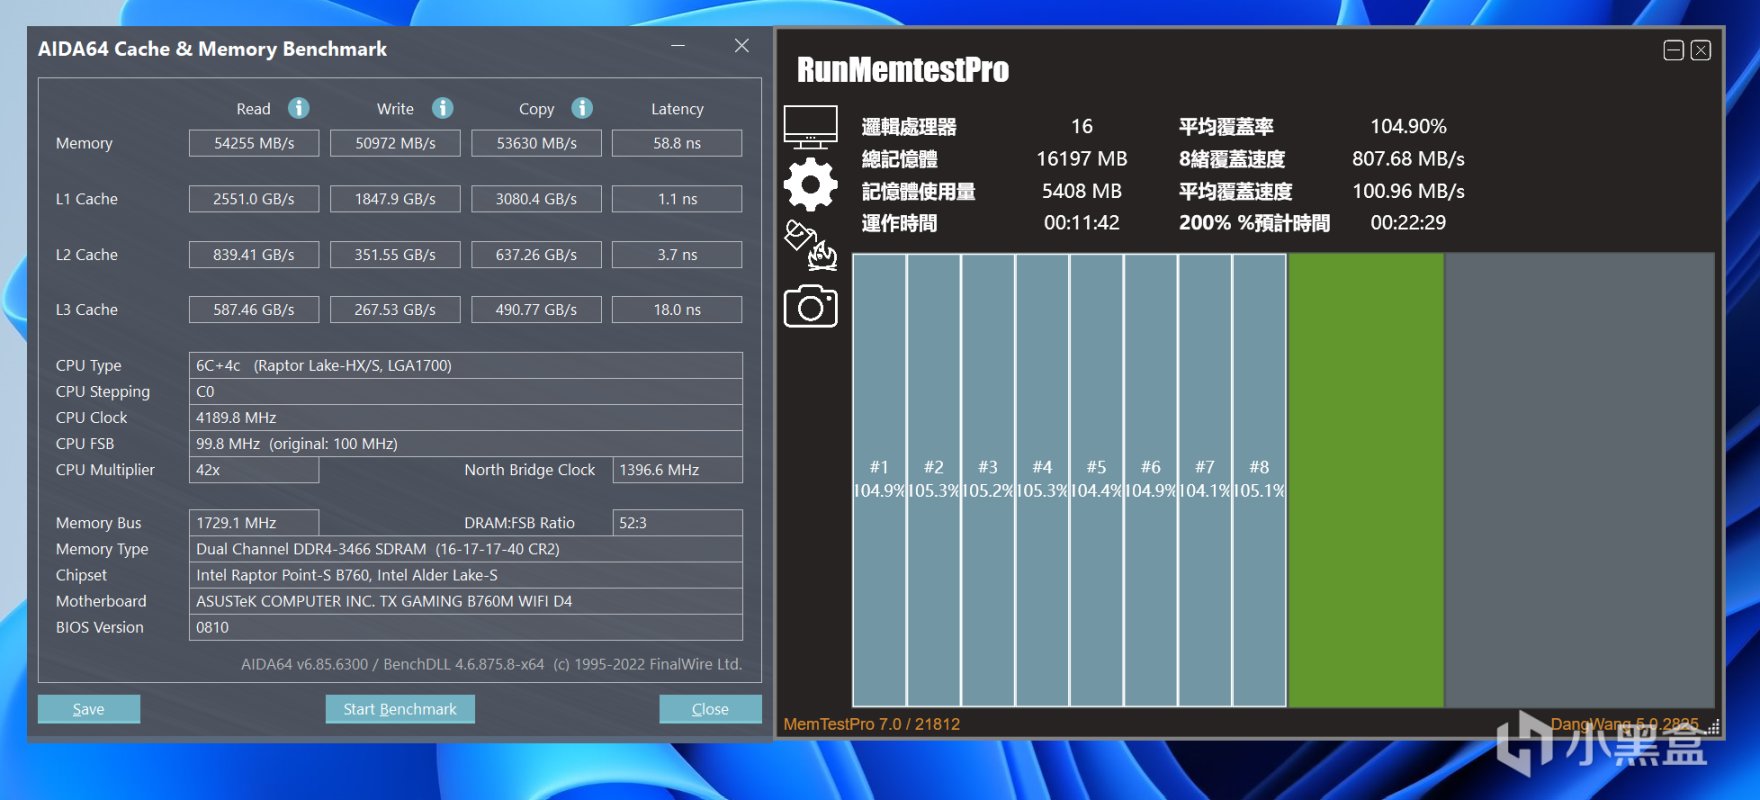Click the Read info icon in AIDA64

[x=299, y=108]
